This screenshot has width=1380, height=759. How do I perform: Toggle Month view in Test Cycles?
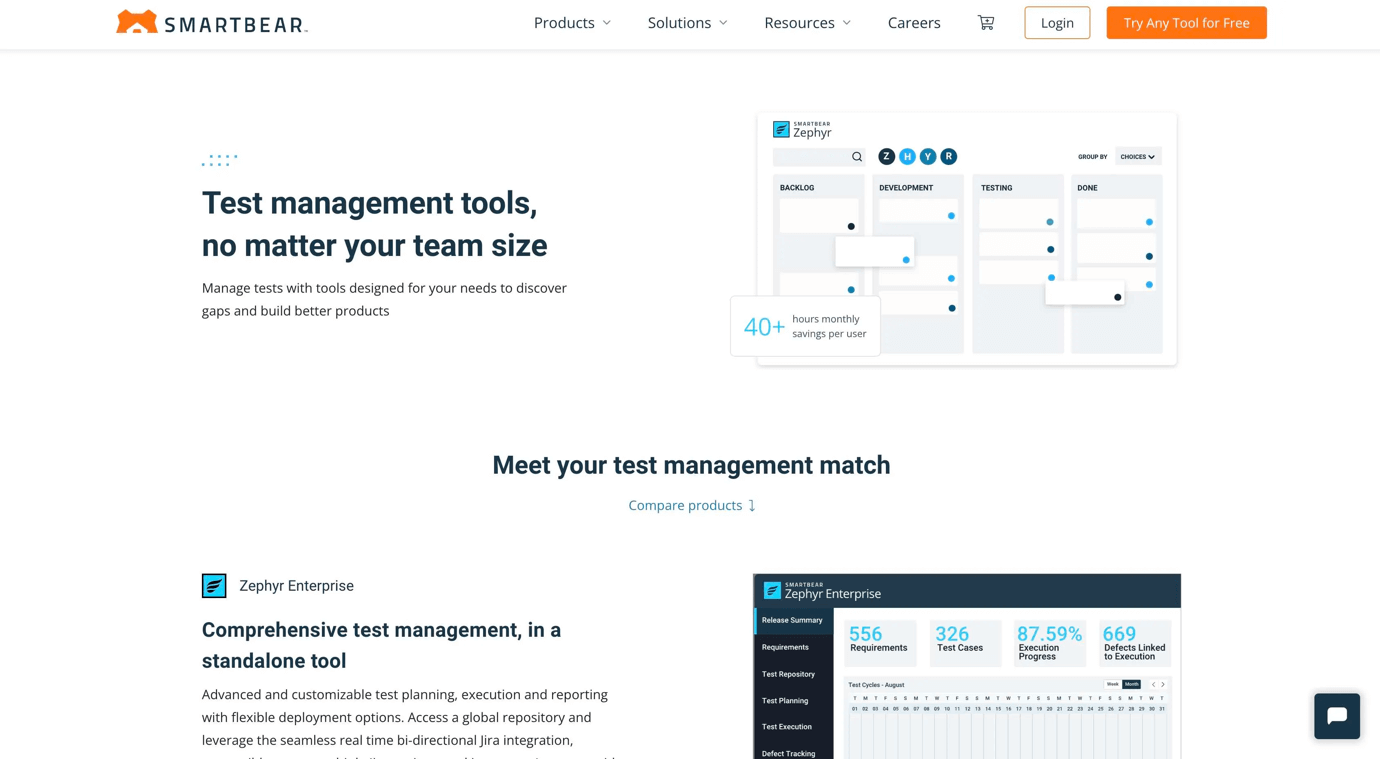[1131, 685]
